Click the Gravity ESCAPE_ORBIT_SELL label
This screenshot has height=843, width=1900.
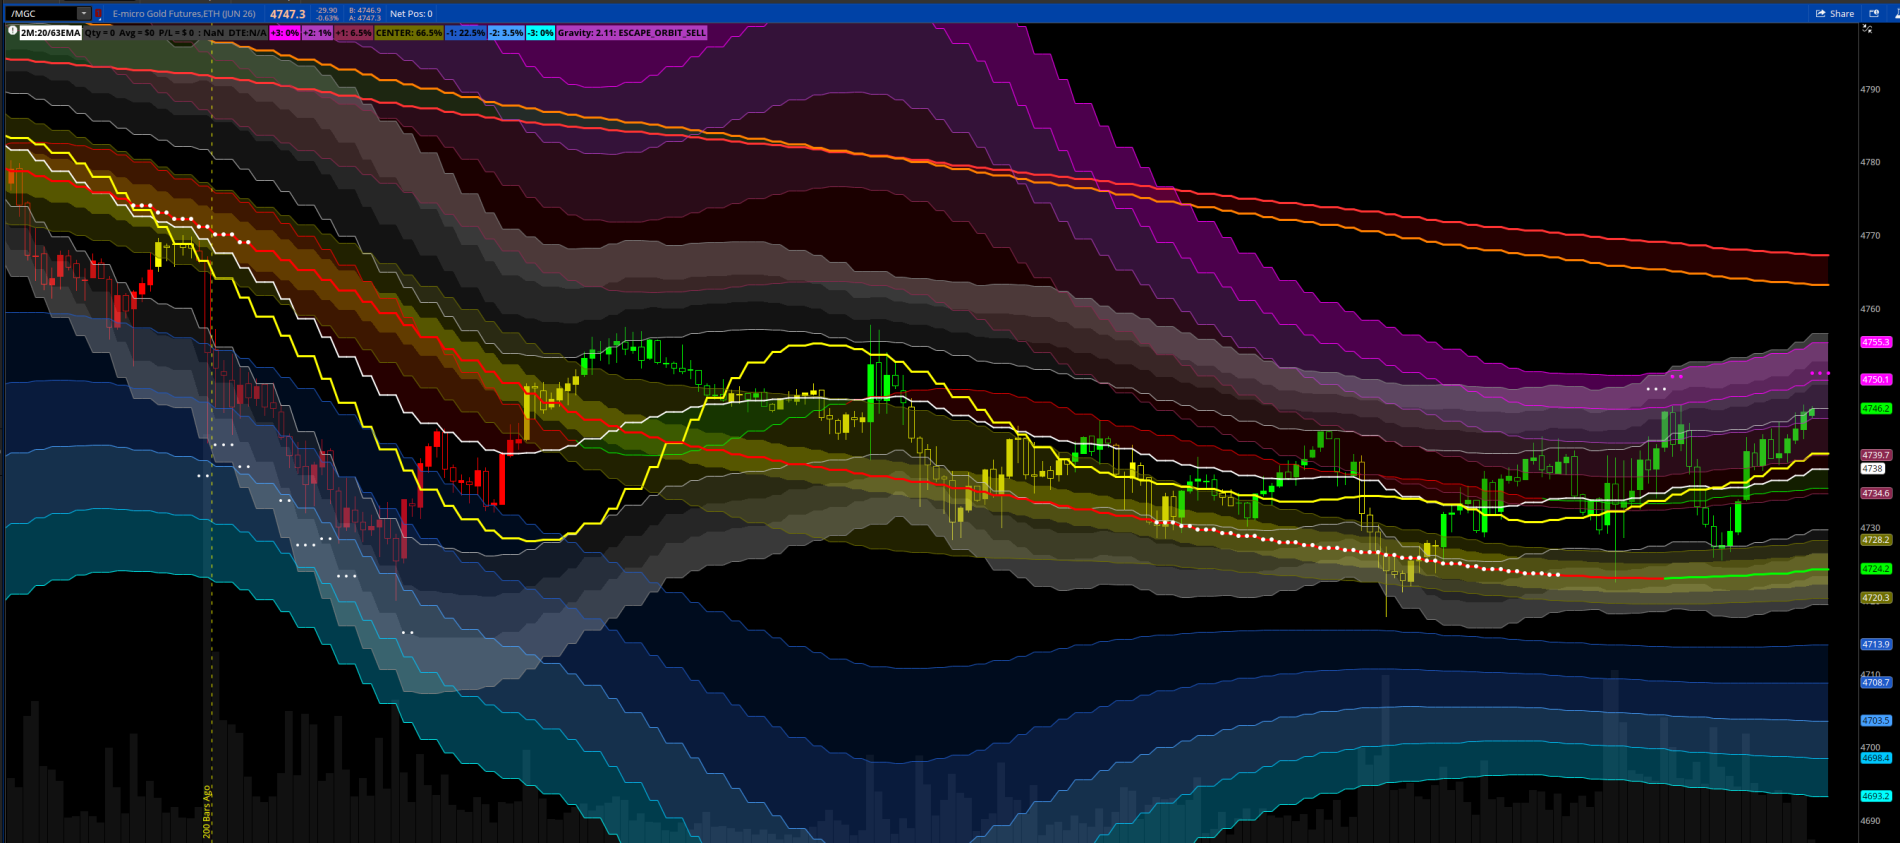tap(631, 33)
